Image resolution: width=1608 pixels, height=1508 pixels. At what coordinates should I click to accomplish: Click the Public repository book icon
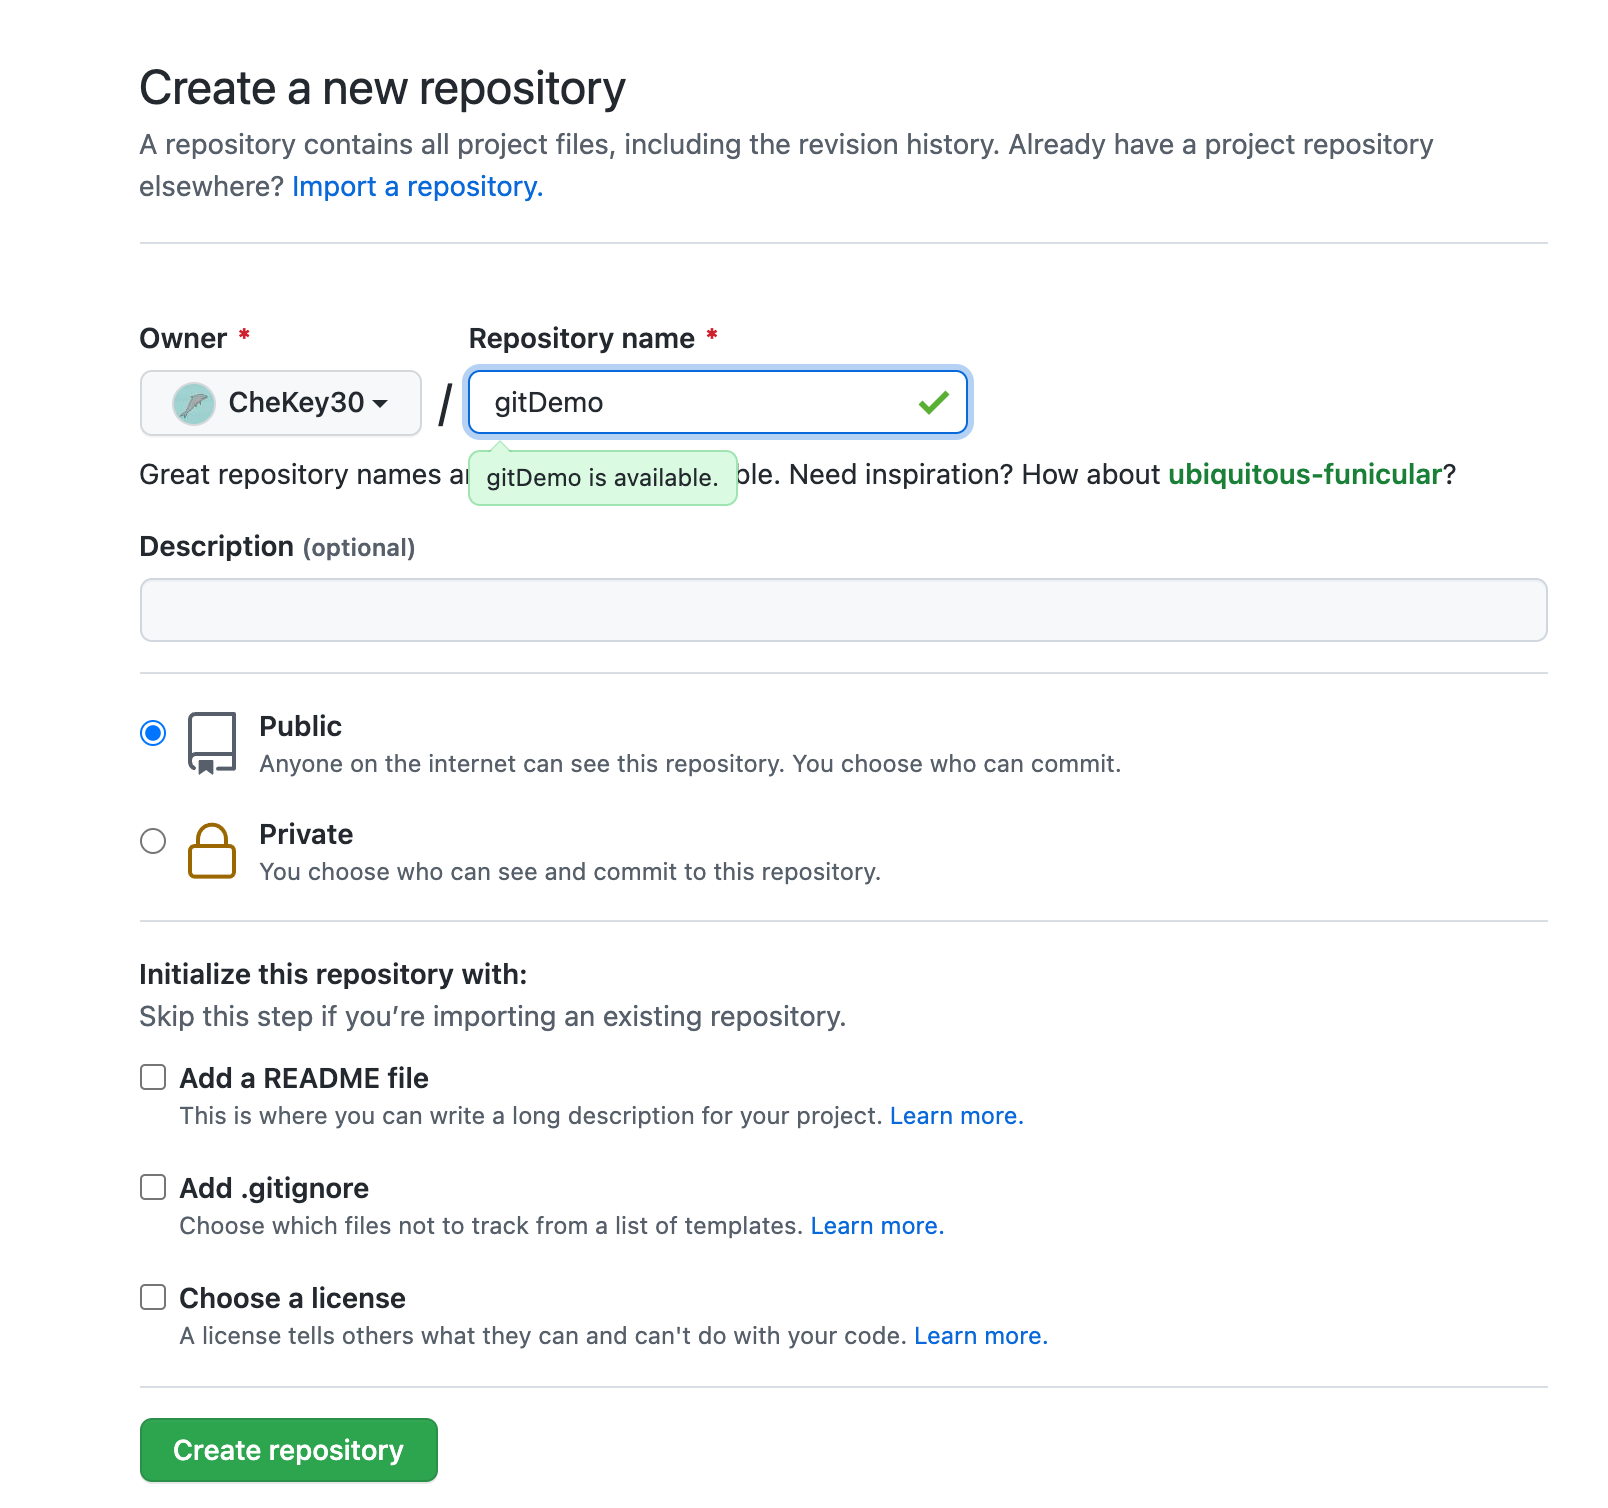212,743
